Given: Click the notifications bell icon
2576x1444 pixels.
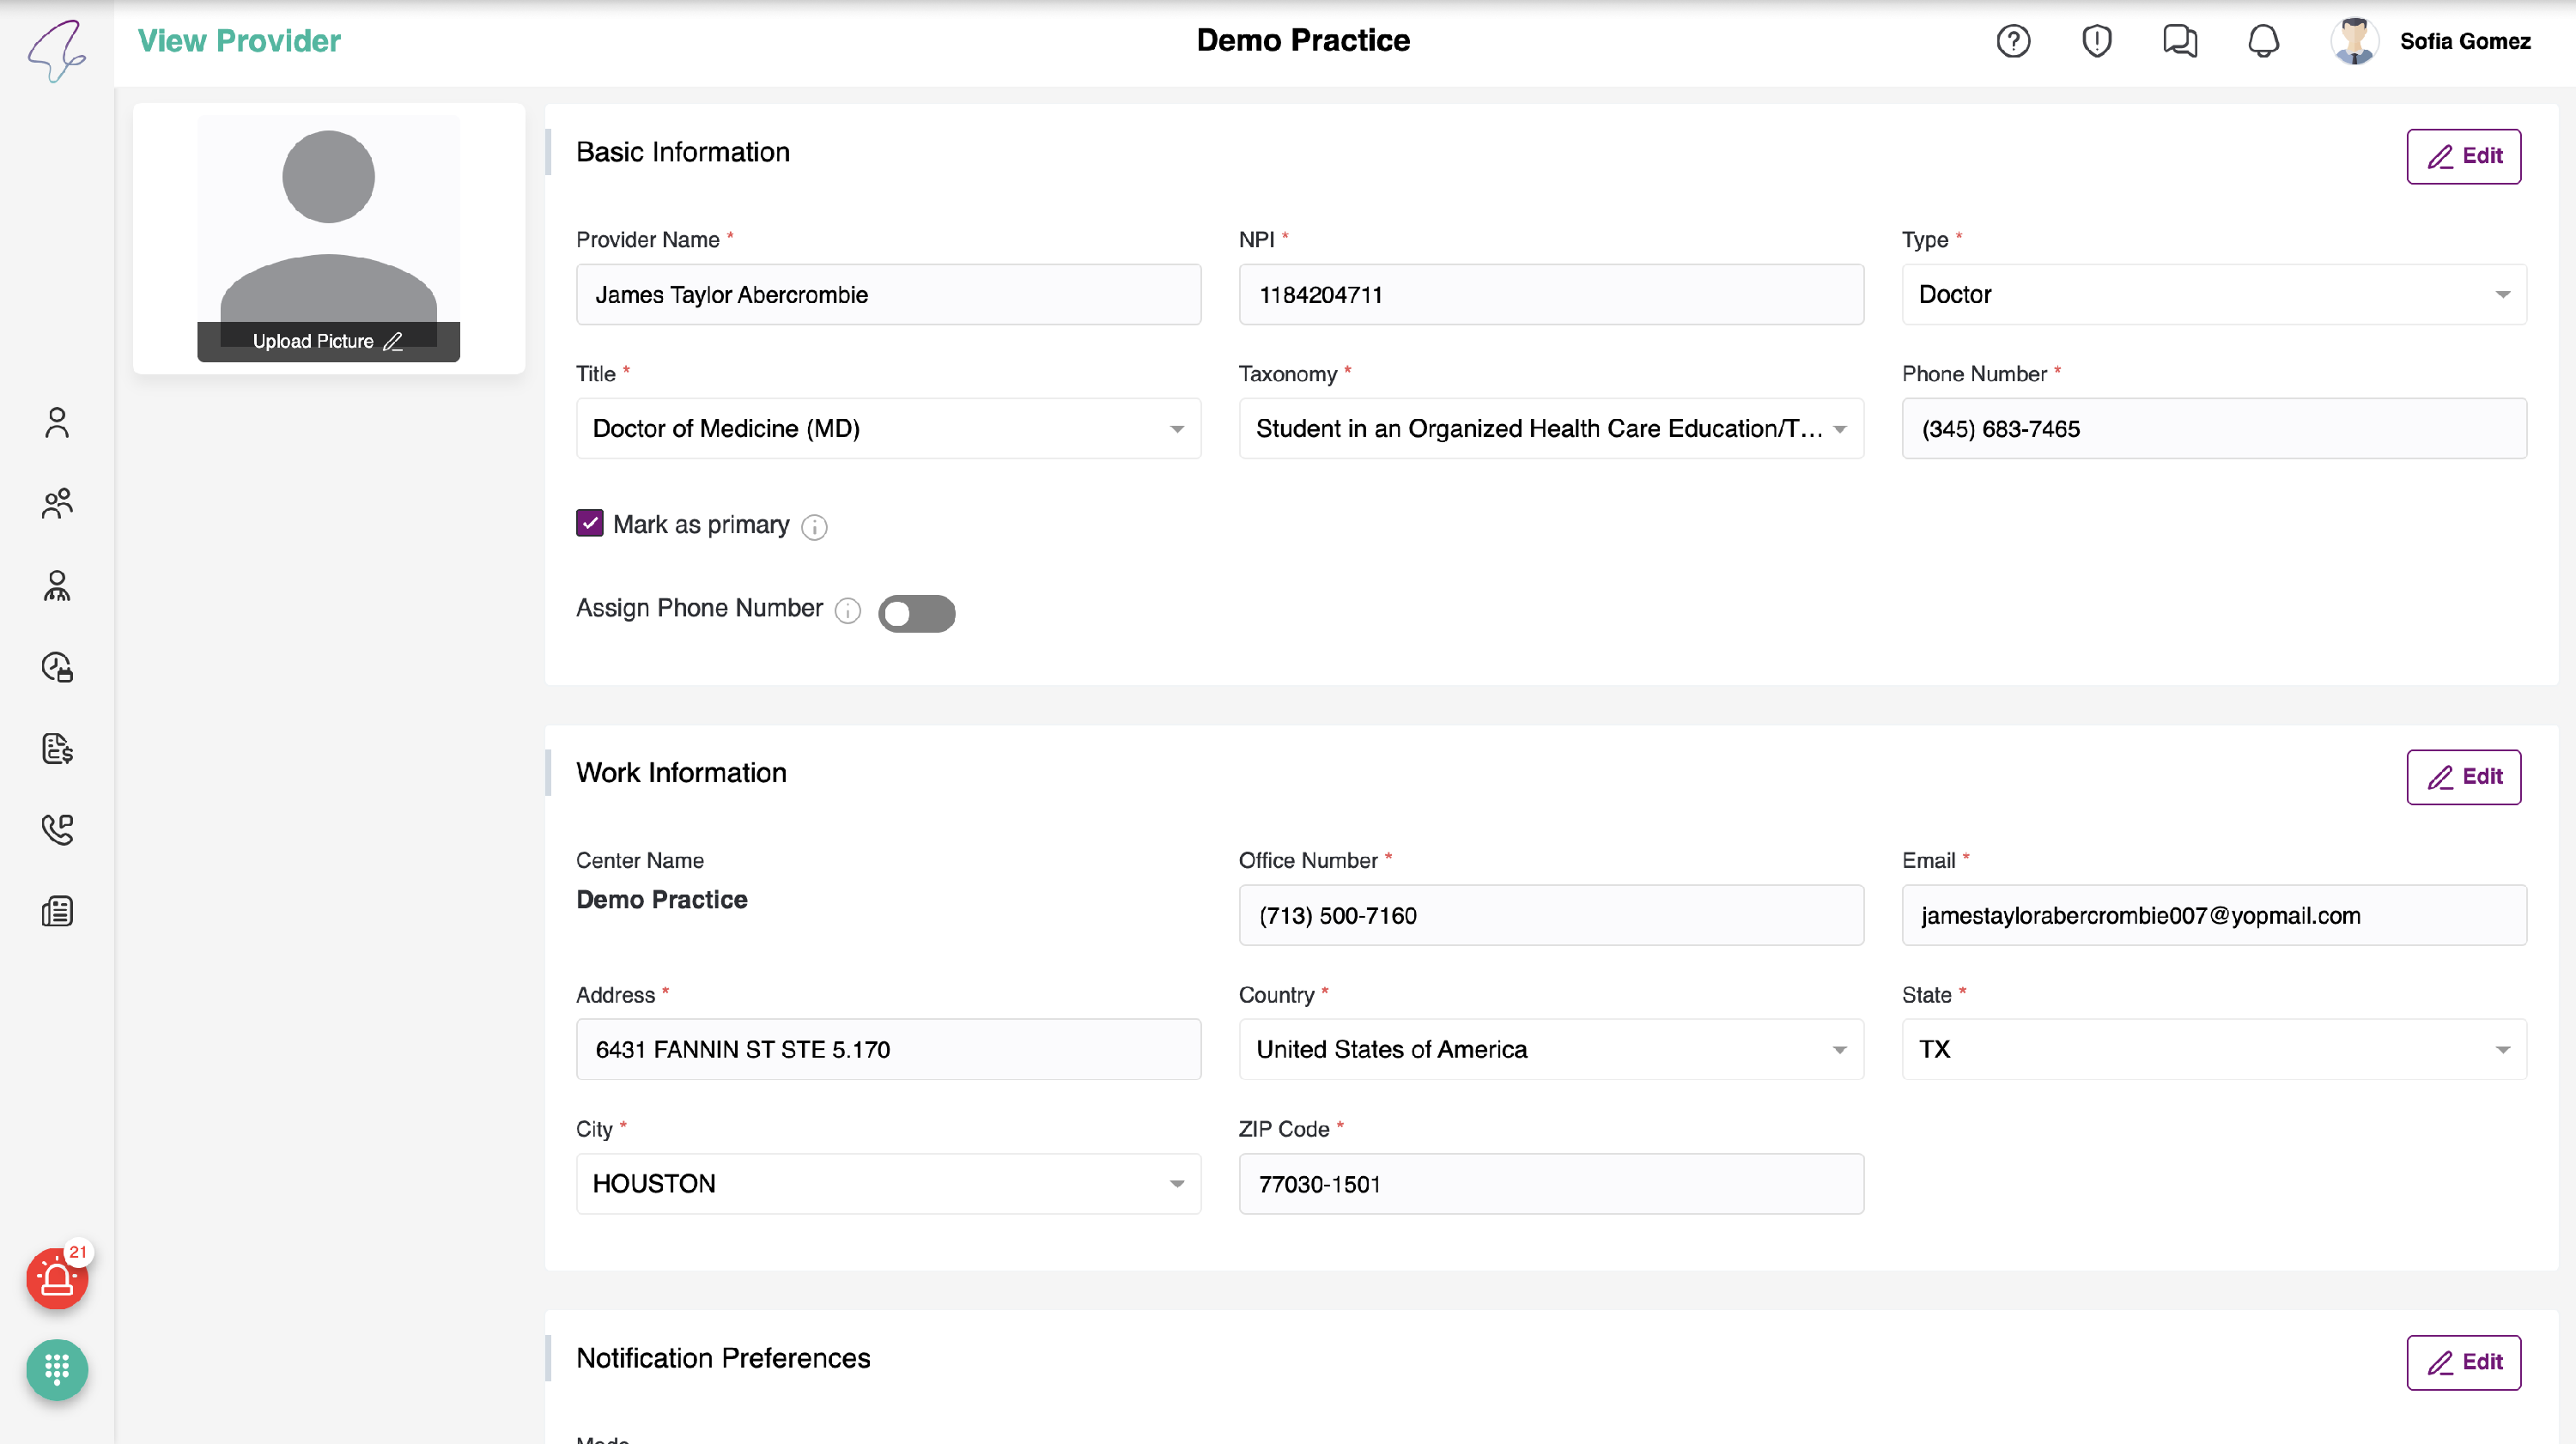Looking at the screenshot, I should tap(2263, 41).
